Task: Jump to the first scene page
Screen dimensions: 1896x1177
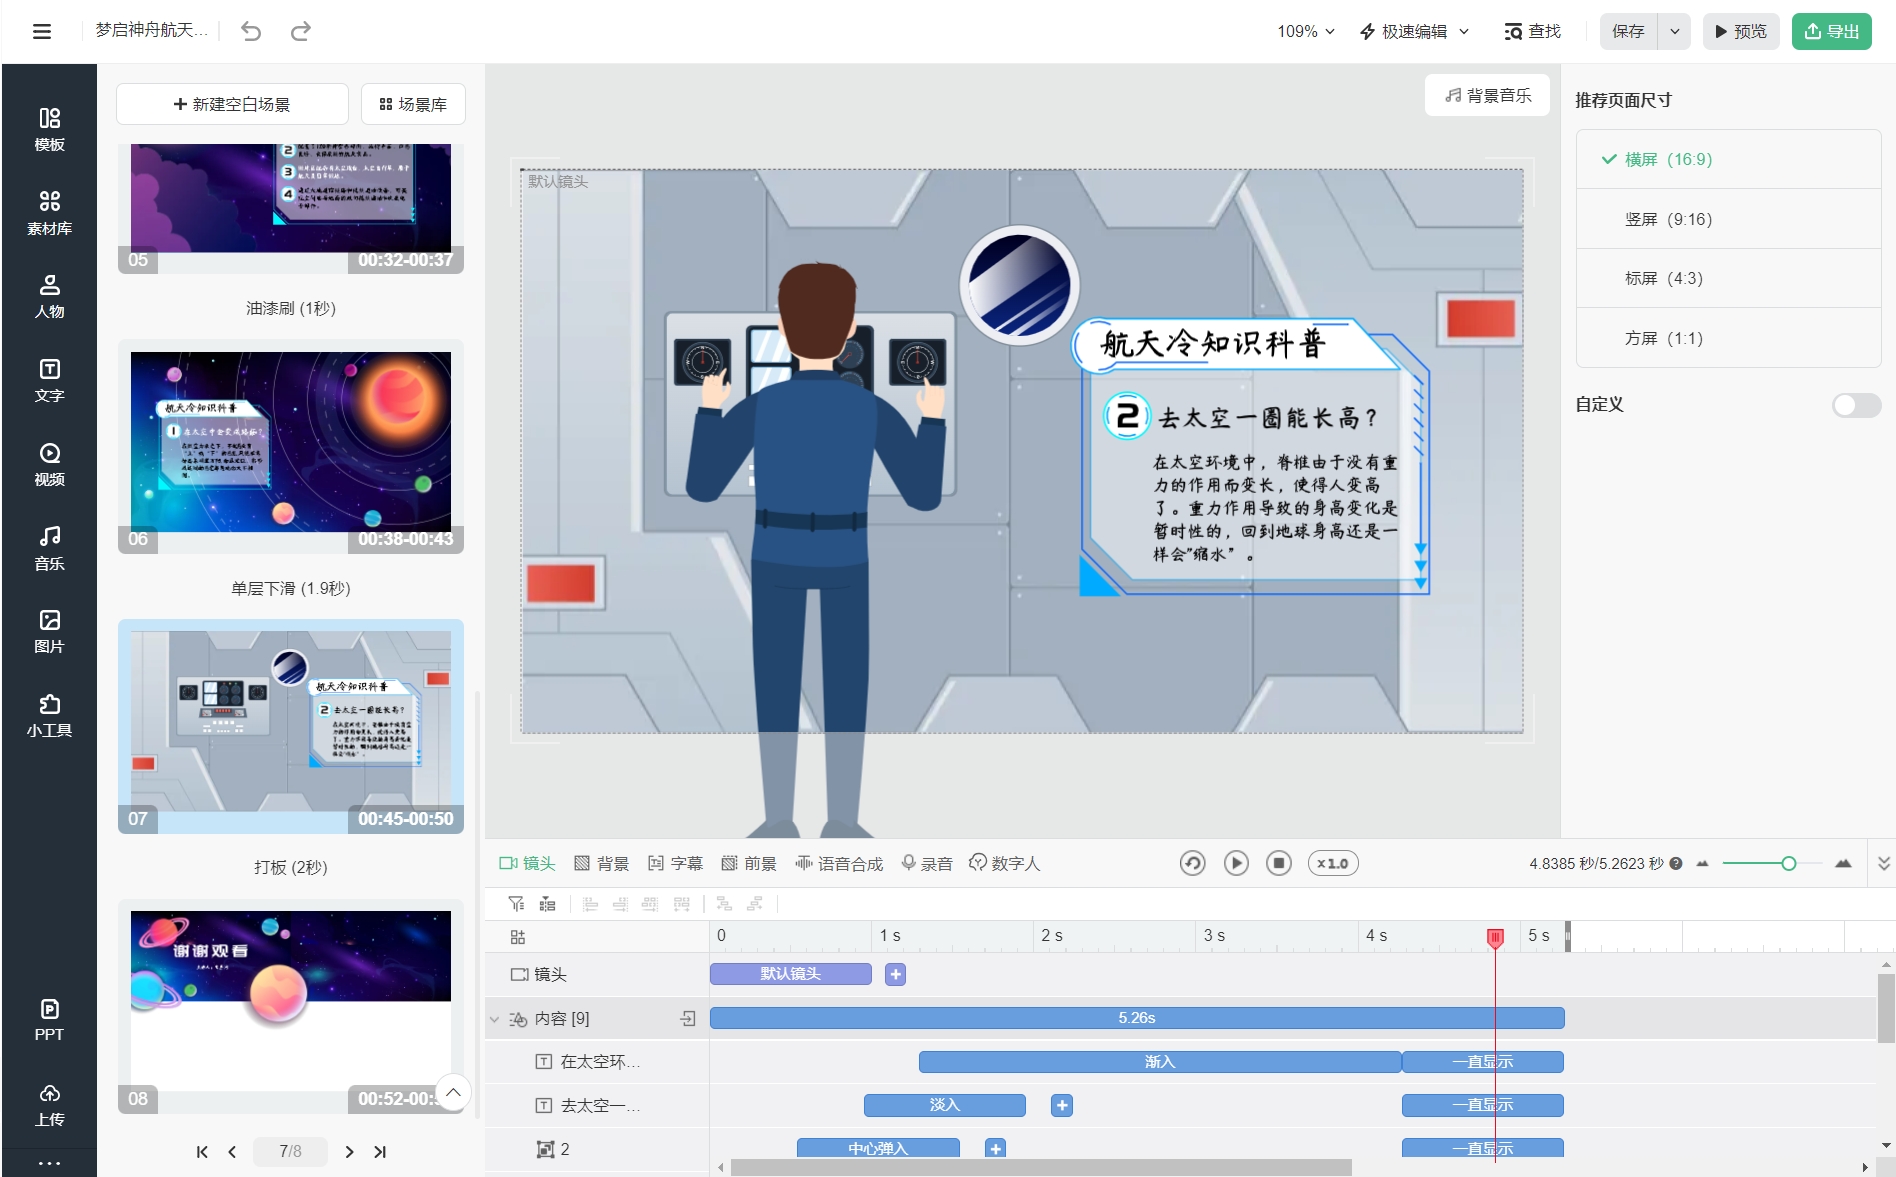Action: [x=202, y=1152]
